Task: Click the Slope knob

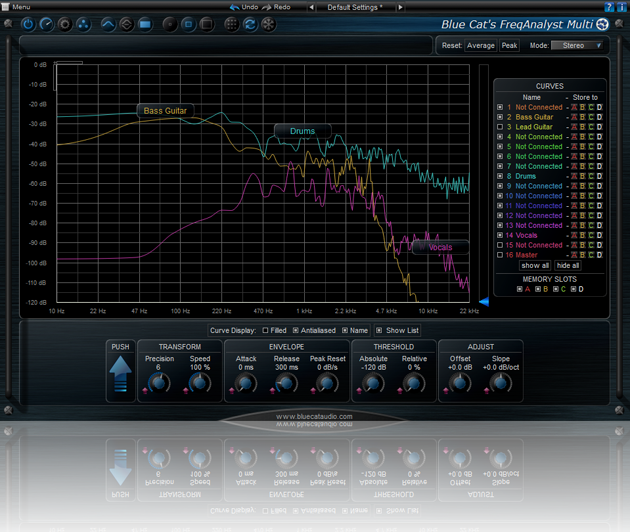Action: coord(501,383)
